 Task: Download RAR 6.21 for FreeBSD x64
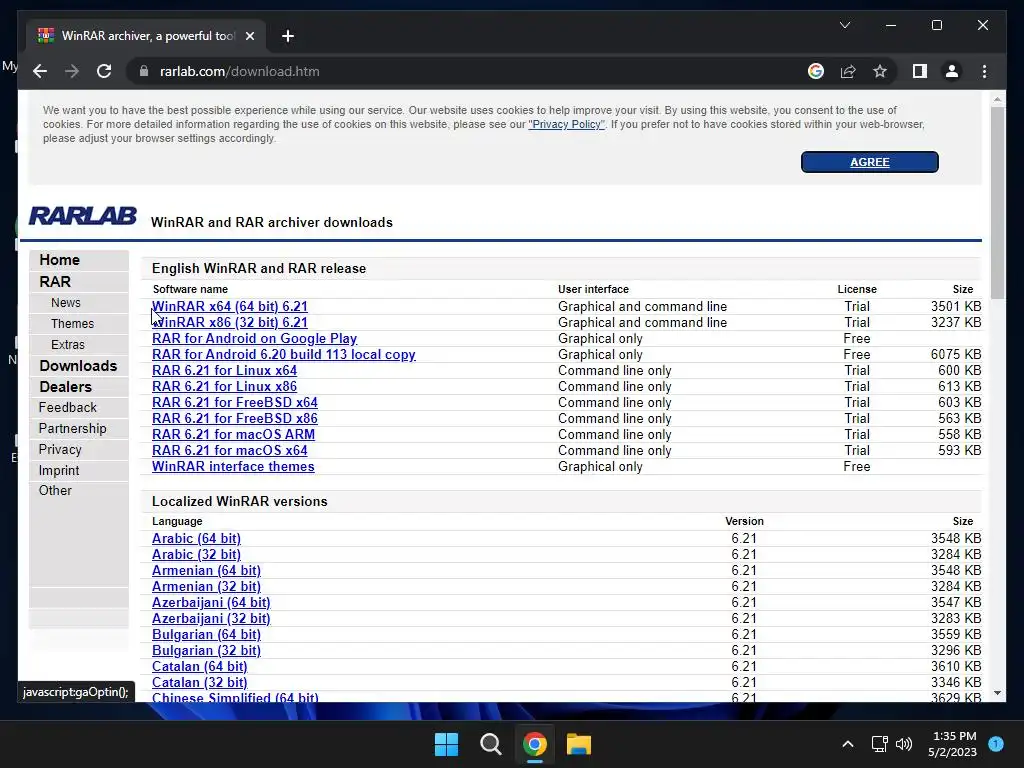[235, 402]
